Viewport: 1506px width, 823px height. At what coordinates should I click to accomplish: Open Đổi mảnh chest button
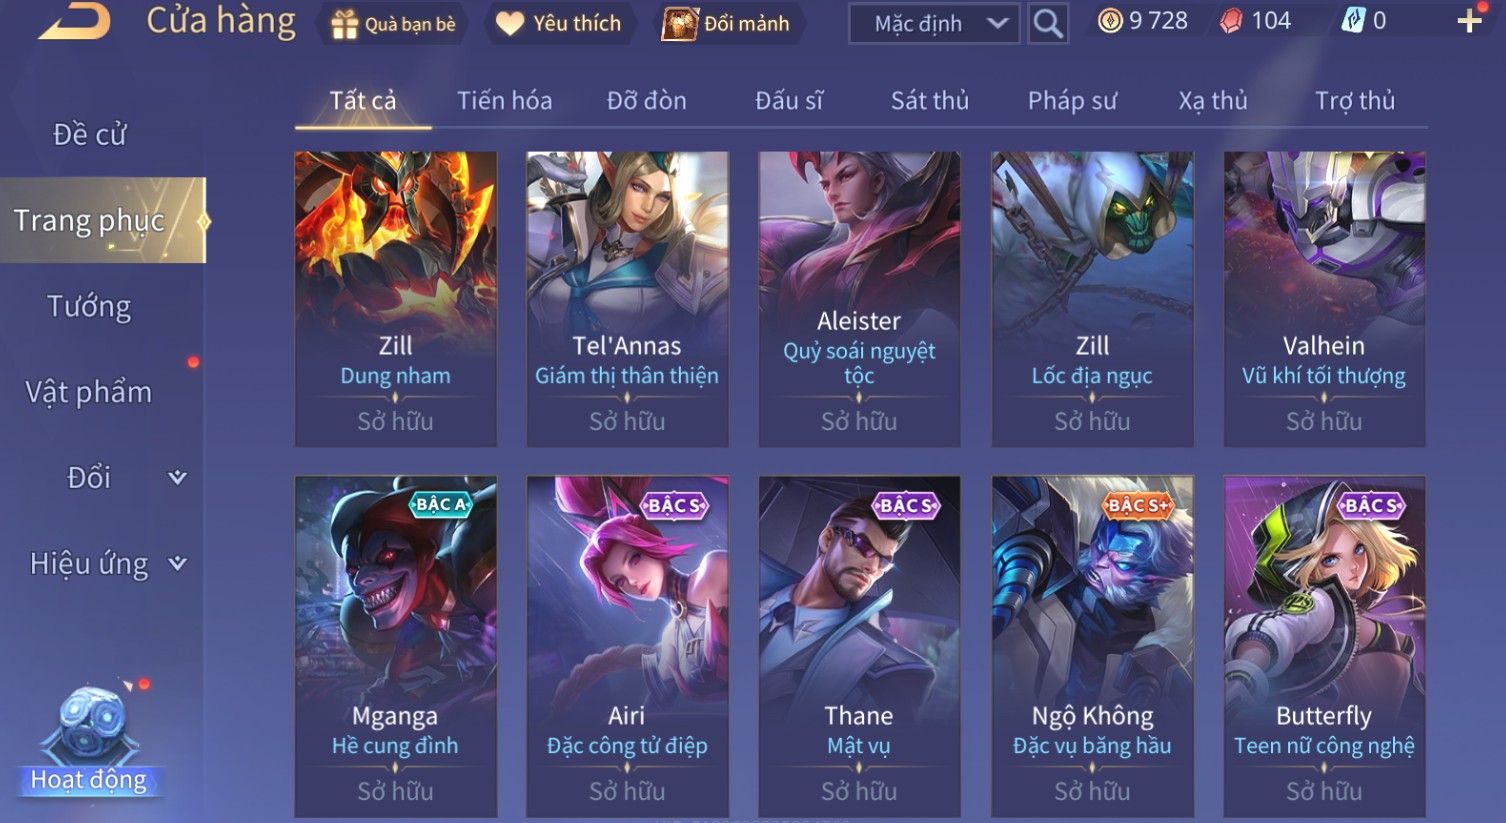679,24
